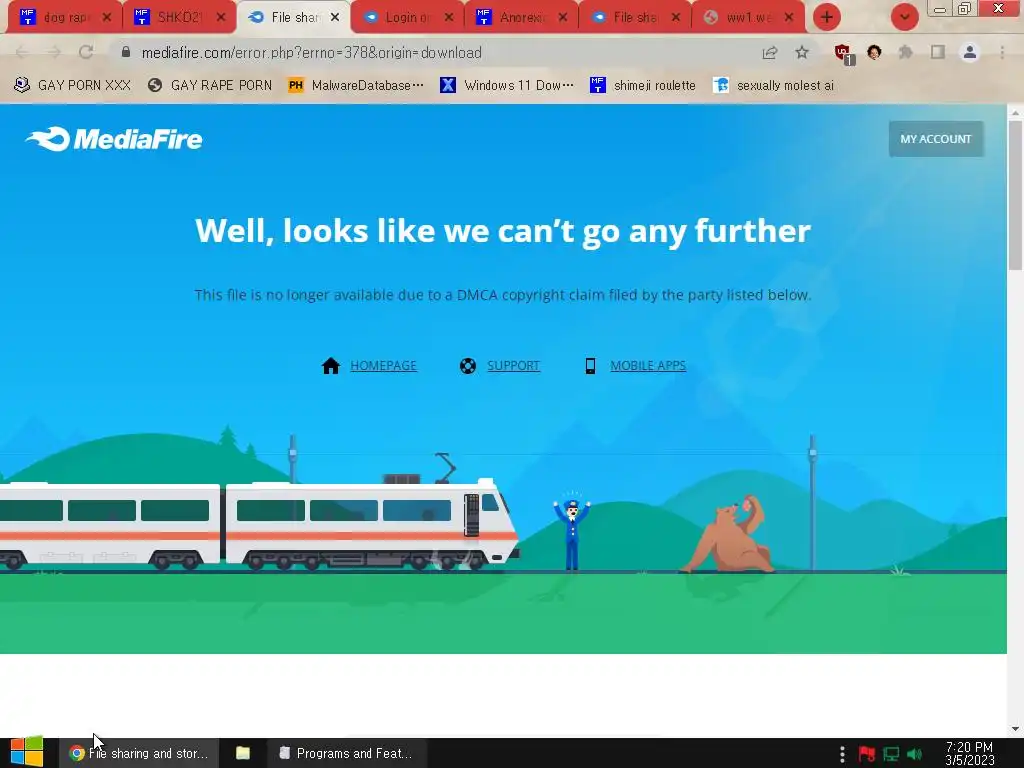This screenshot has height=768, width=1024.
Task: Close the SHKD21 tab
Action: 221,17
